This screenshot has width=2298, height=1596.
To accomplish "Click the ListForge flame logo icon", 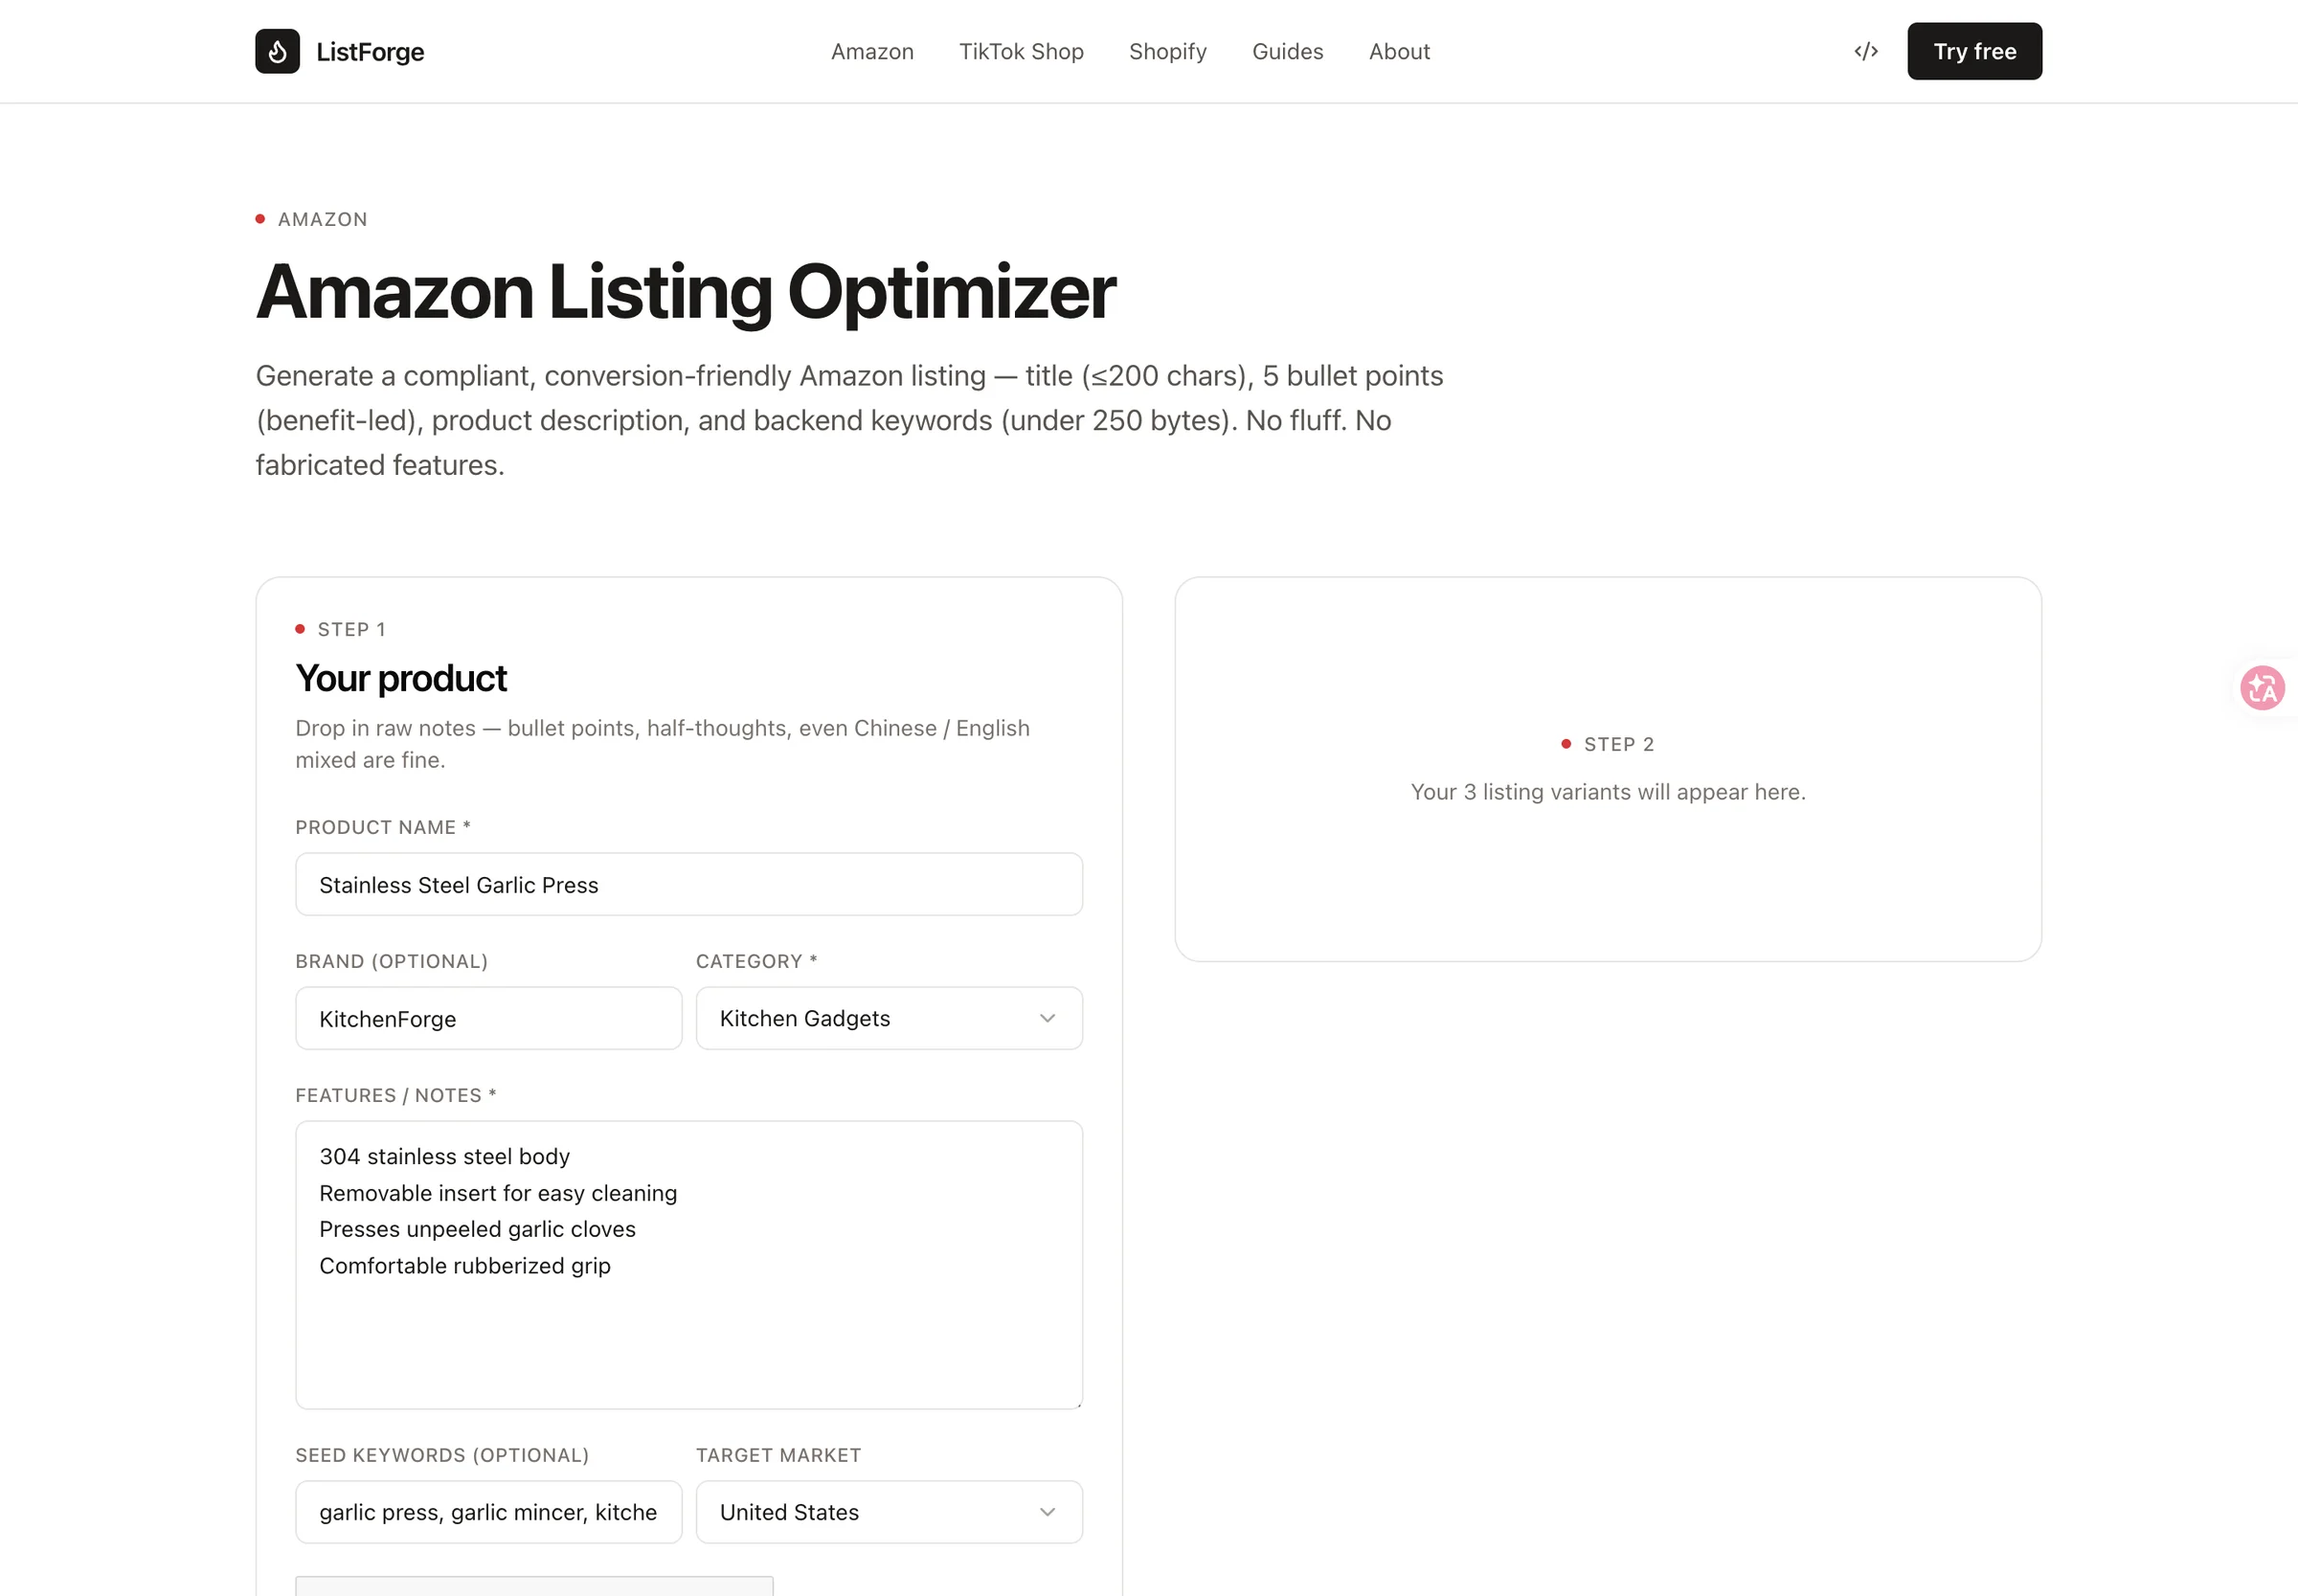I will coord(277,51).
